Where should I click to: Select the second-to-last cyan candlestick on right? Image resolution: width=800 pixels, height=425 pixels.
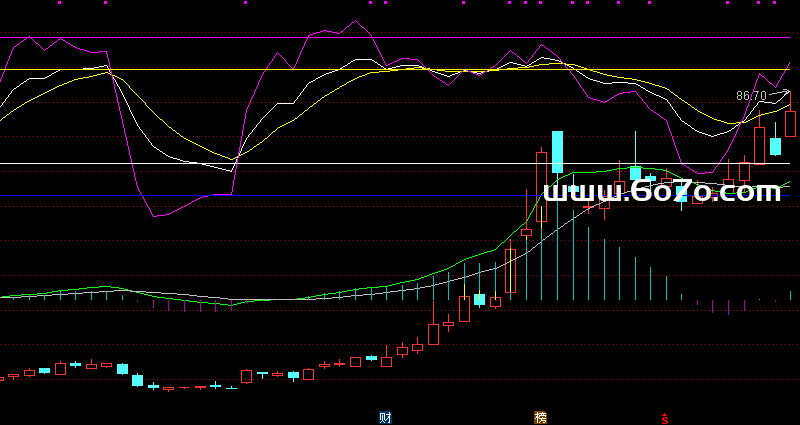coord(775,146)
